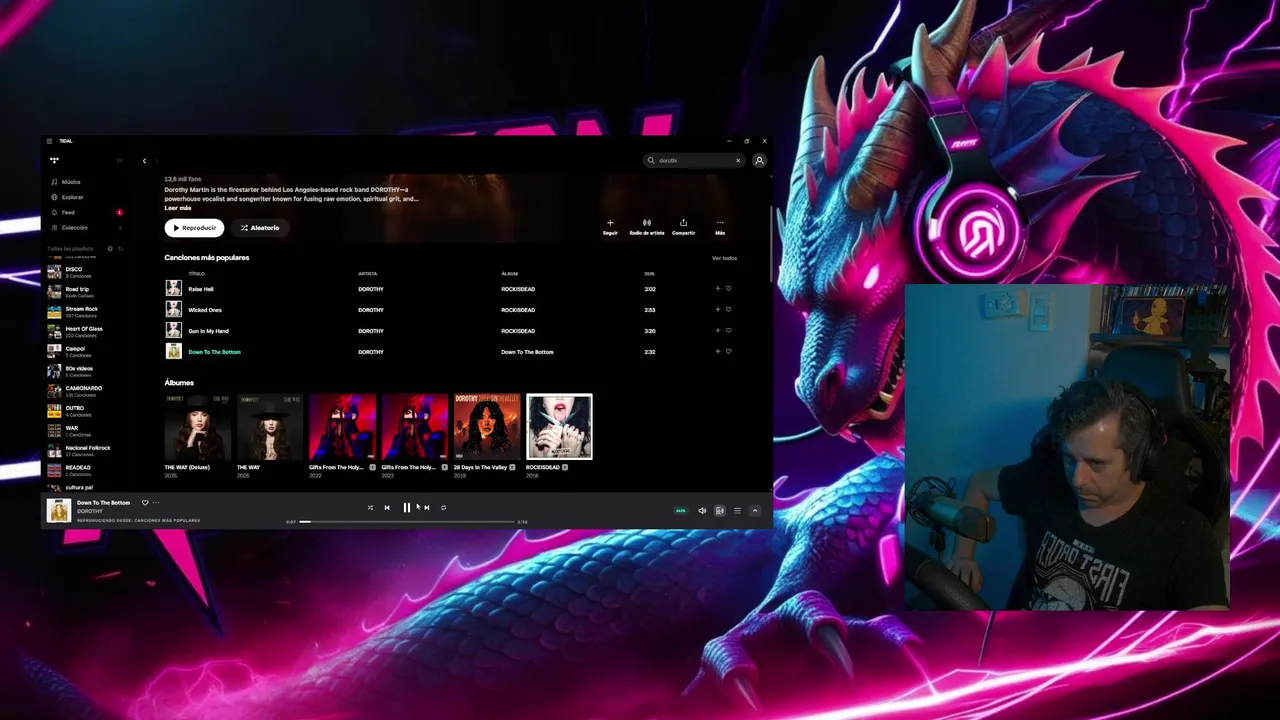Open the Más options menu
1280x720 pixels.
point(720,227)
